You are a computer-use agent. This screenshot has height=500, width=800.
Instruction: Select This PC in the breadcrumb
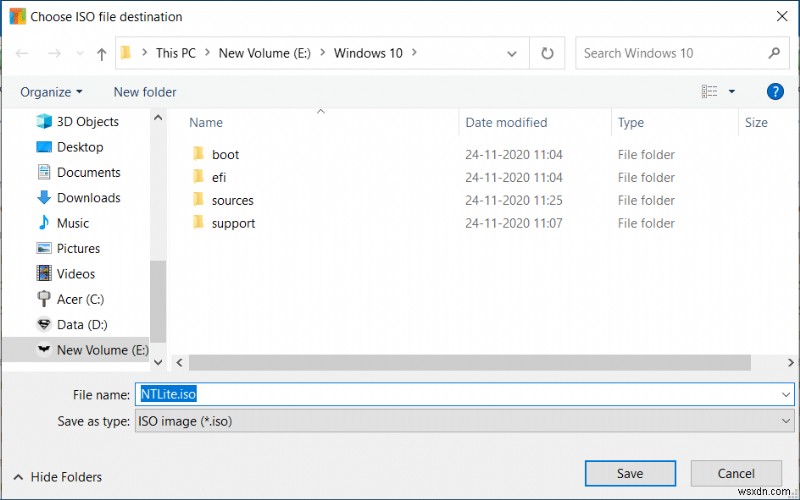[176, 53]
